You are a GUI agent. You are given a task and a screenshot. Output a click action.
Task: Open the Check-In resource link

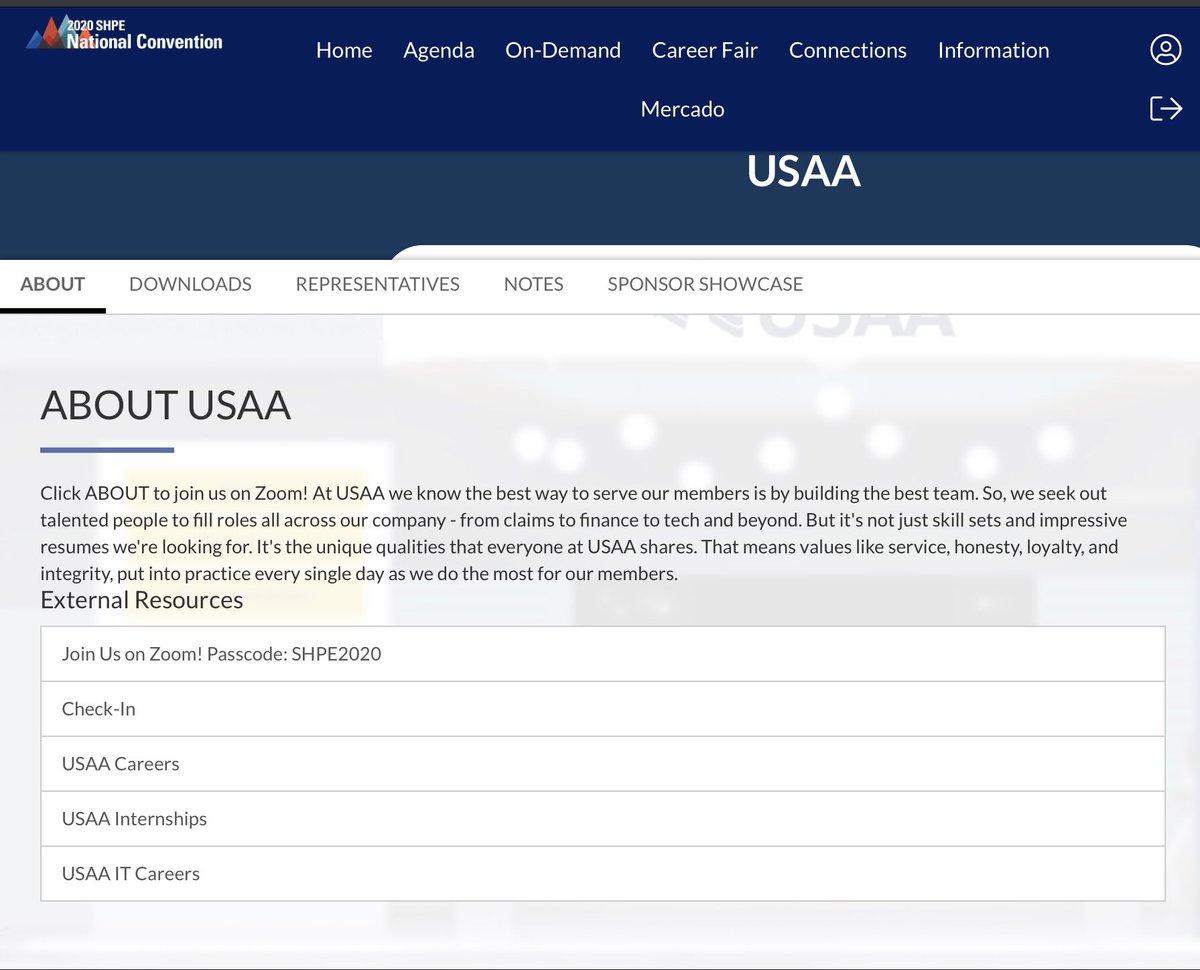tap(98, 709)
